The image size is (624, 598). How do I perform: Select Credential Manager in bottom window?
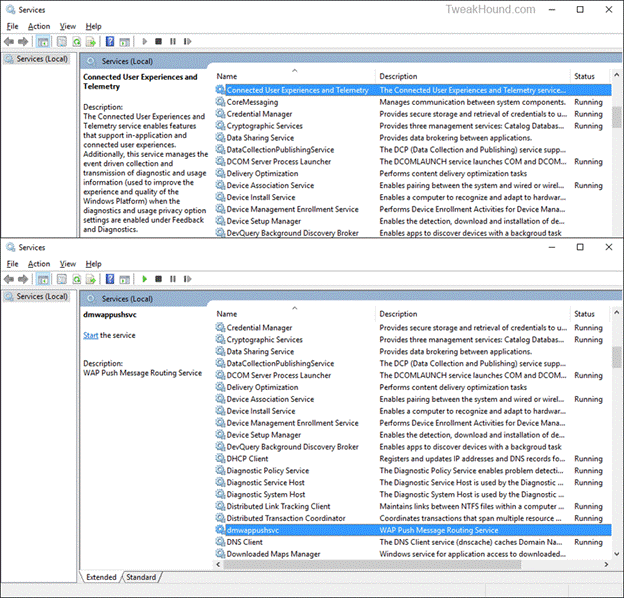click(x=413, y=327)
